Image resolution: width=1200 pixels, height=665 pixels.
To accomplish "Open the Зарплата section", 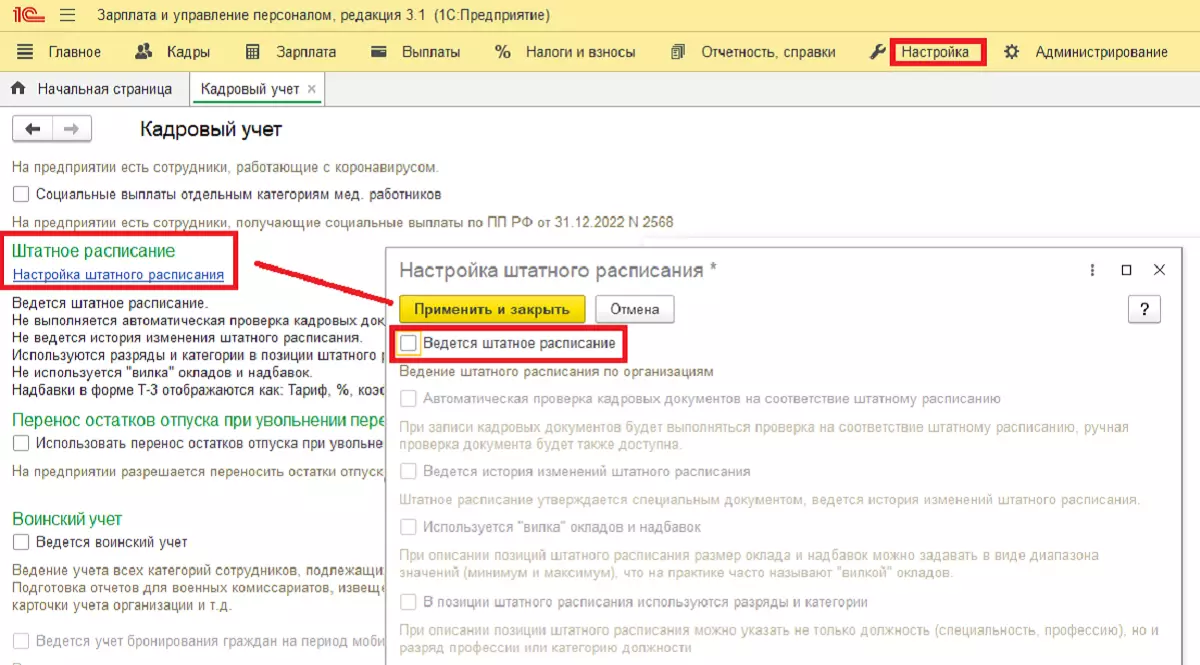I will pos(291,52).
